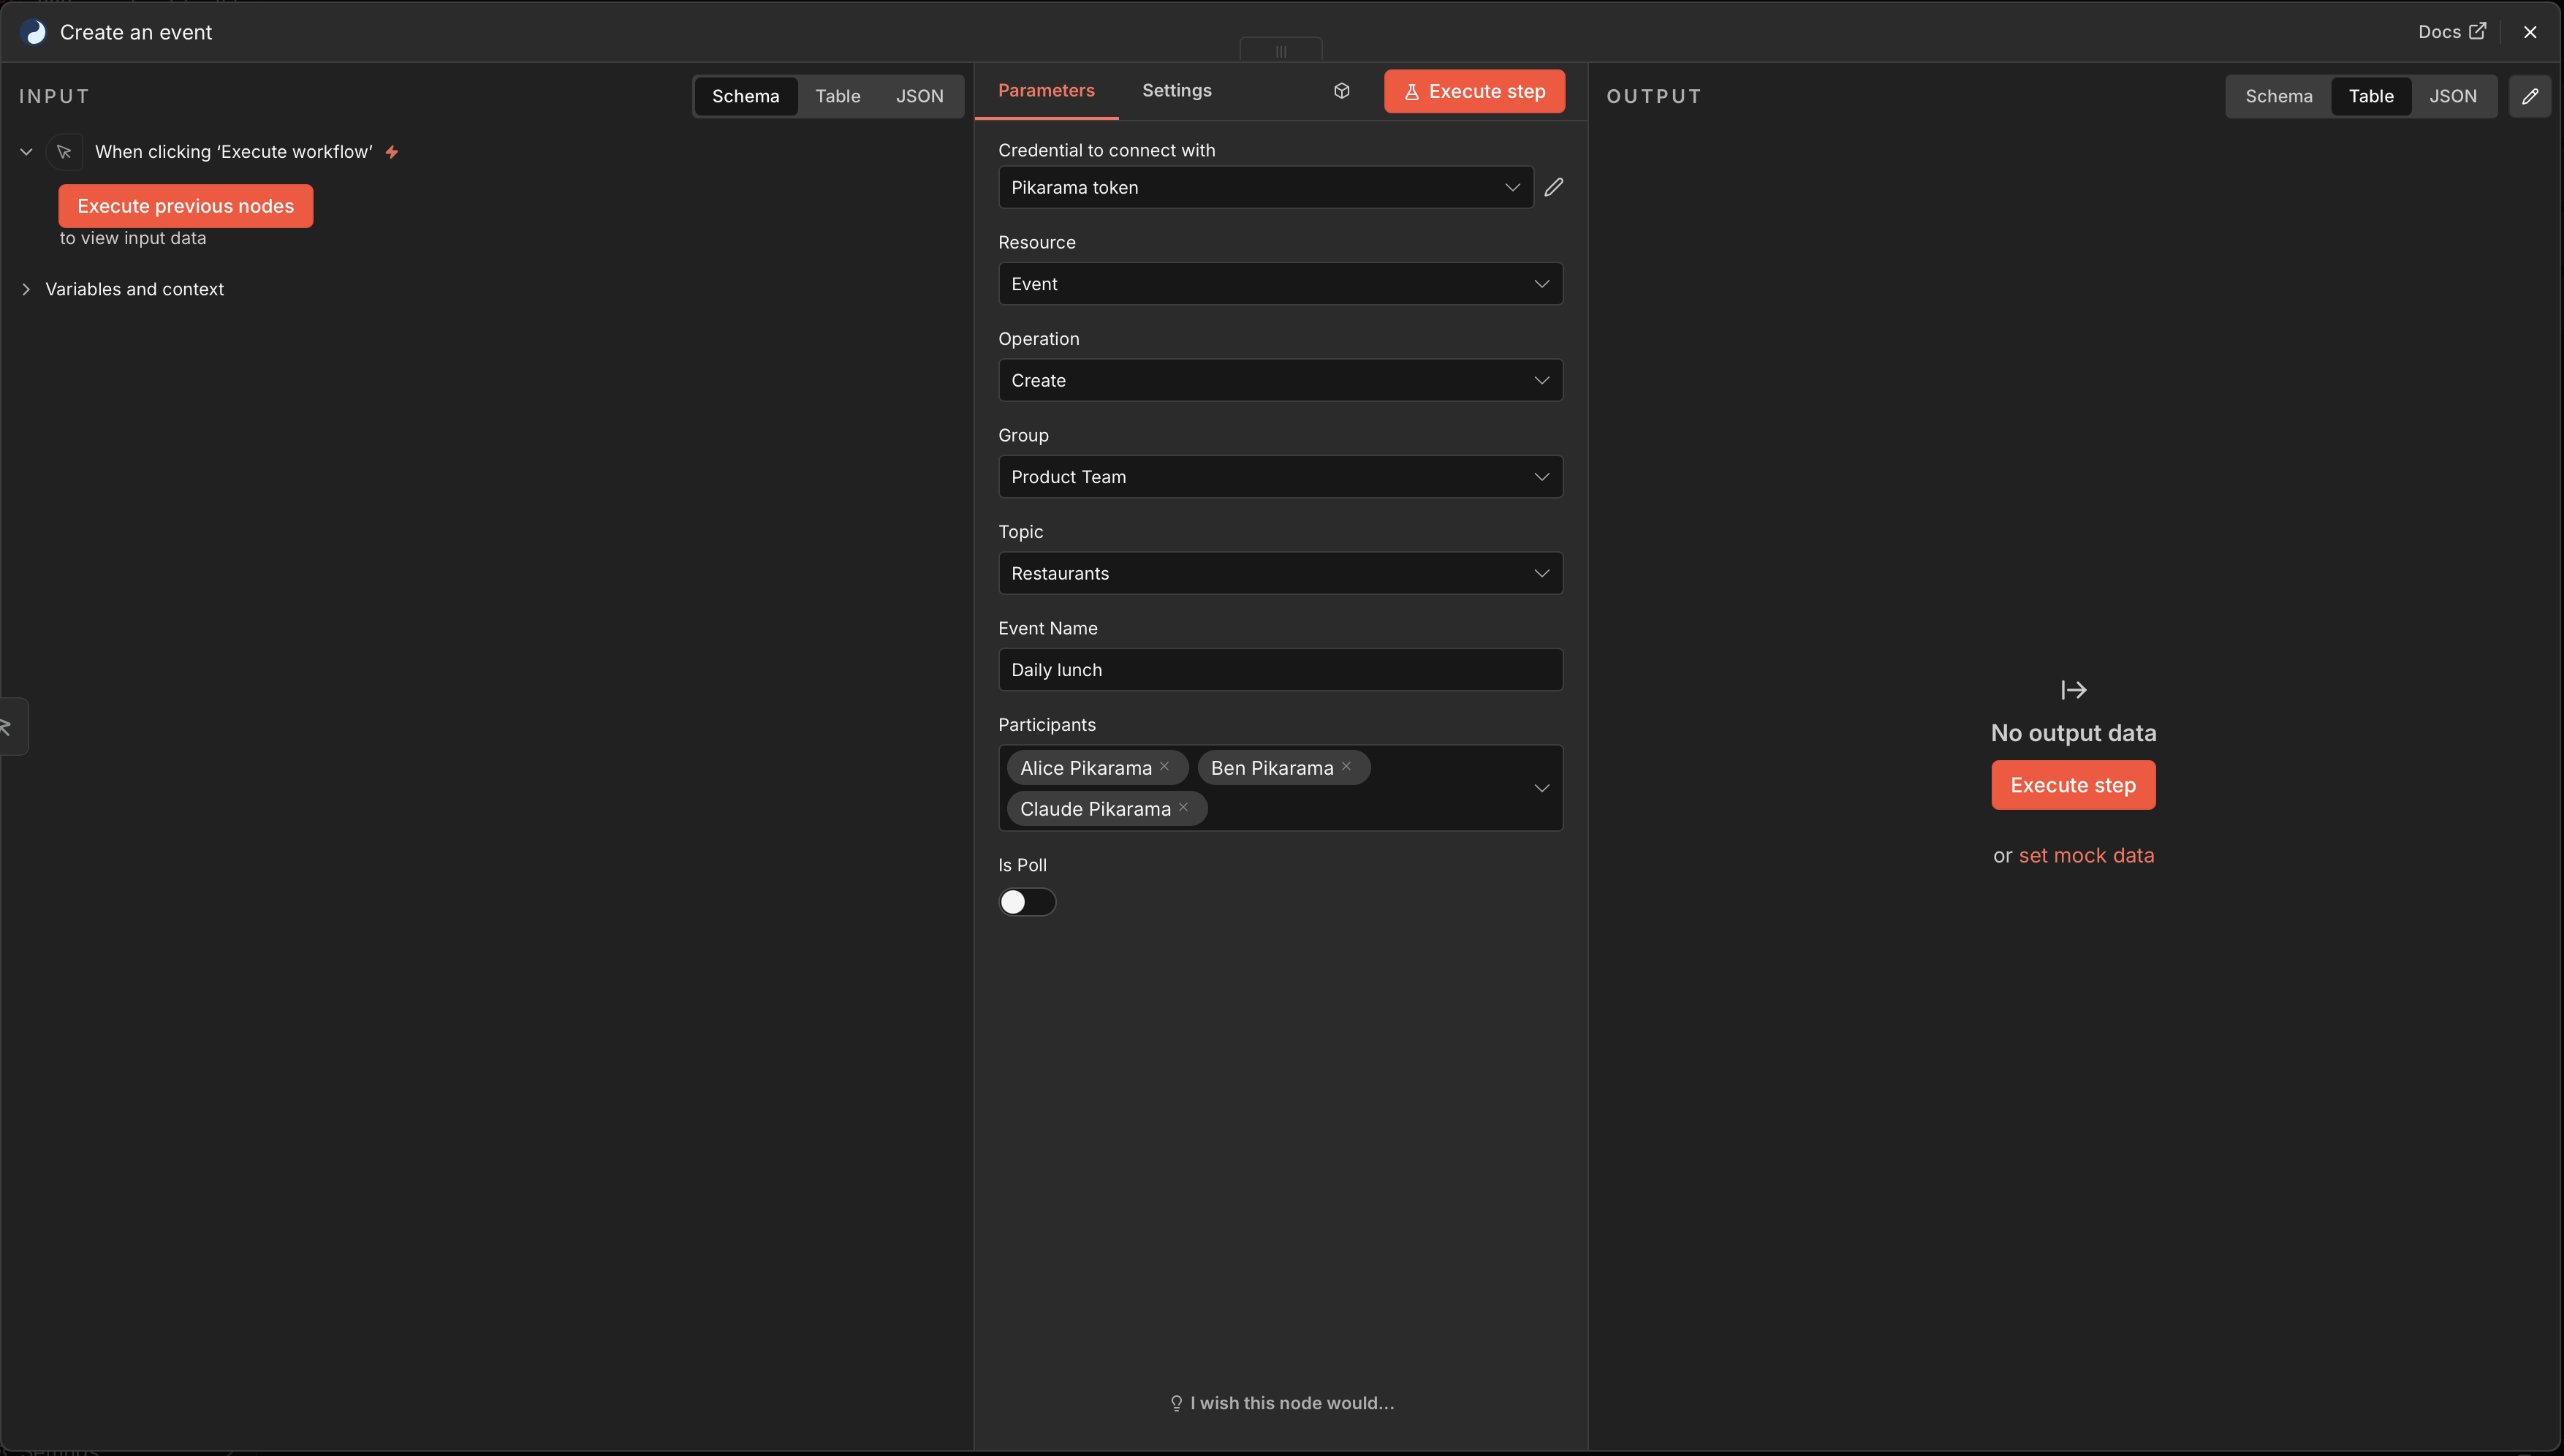Toggle the Is Poll switch
This screenshot has height=1456, width=2564.
[1027, 902]
